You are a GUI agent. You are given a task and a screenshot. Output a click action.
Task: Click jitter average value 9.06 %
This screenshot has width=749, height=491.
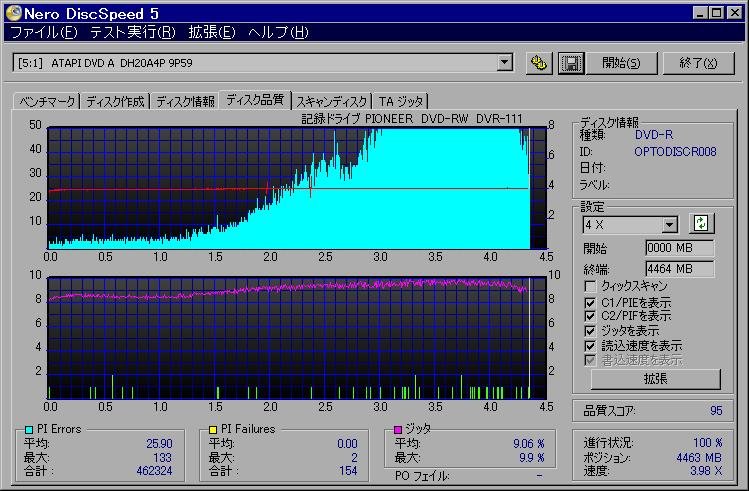tap(529, 444)
